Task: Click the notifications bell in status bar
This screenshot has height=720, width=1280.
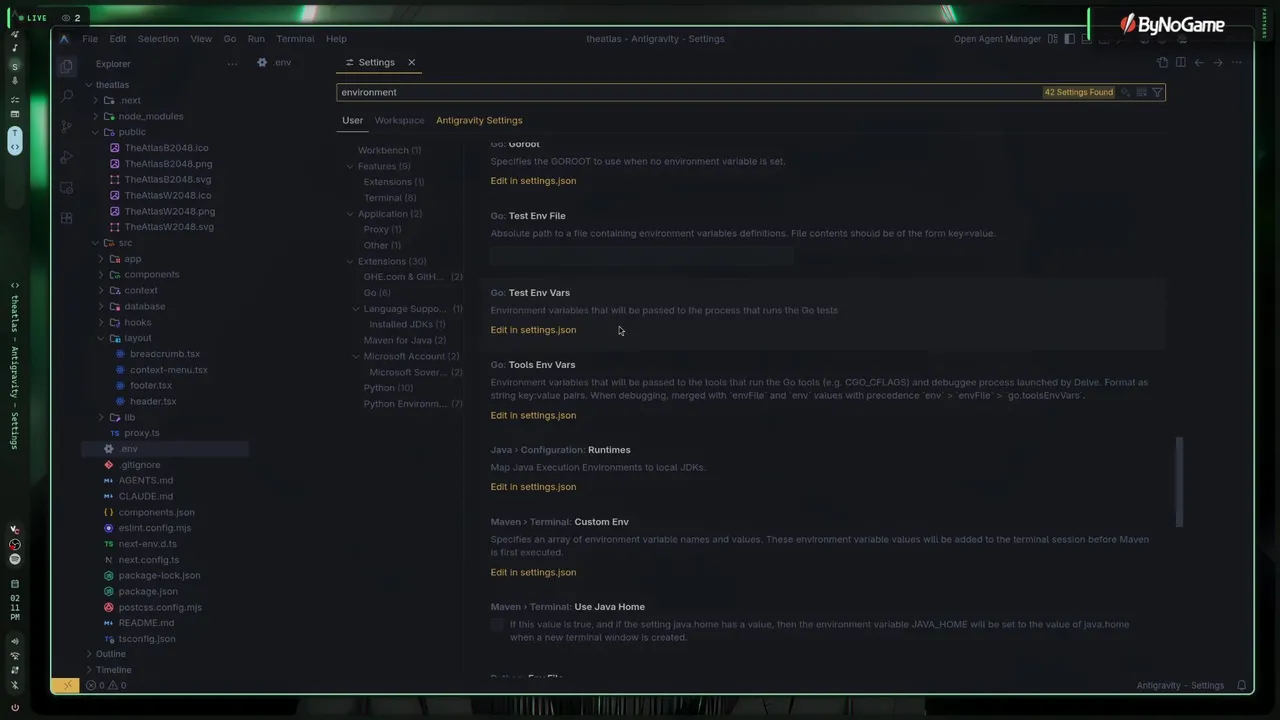Action: (1242, 686)
